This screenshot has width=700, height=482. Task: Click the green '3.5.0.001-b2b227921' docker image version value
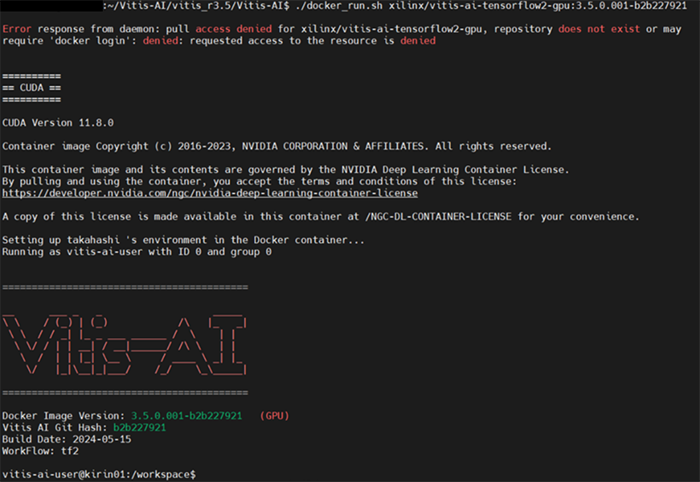[x=187, y=416]
